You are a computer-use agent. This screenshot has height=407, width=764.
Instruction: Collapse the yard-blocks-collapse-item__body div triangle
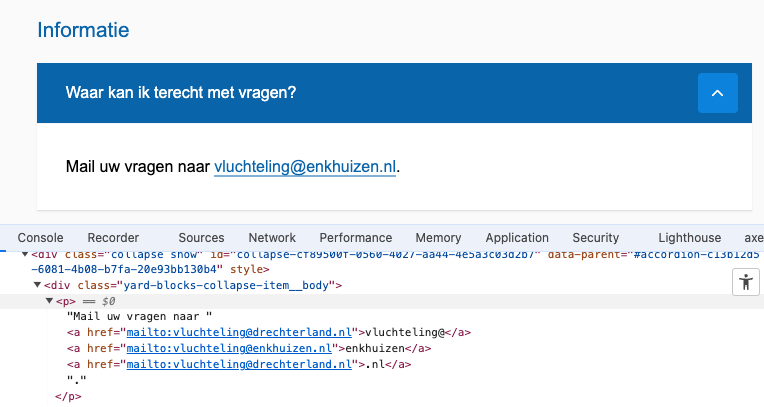pos(37,285)
